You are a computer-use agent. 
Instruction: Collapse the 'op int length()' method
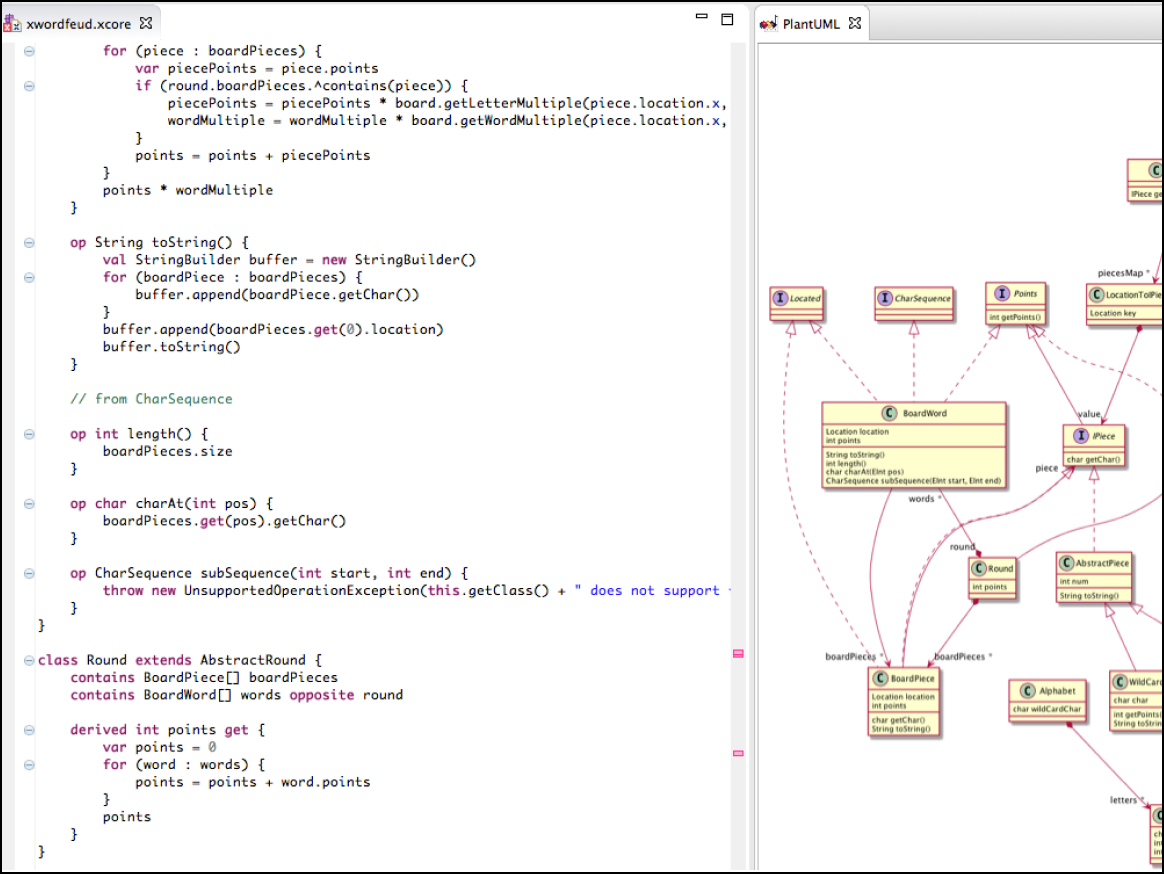[x=29, y=434]
